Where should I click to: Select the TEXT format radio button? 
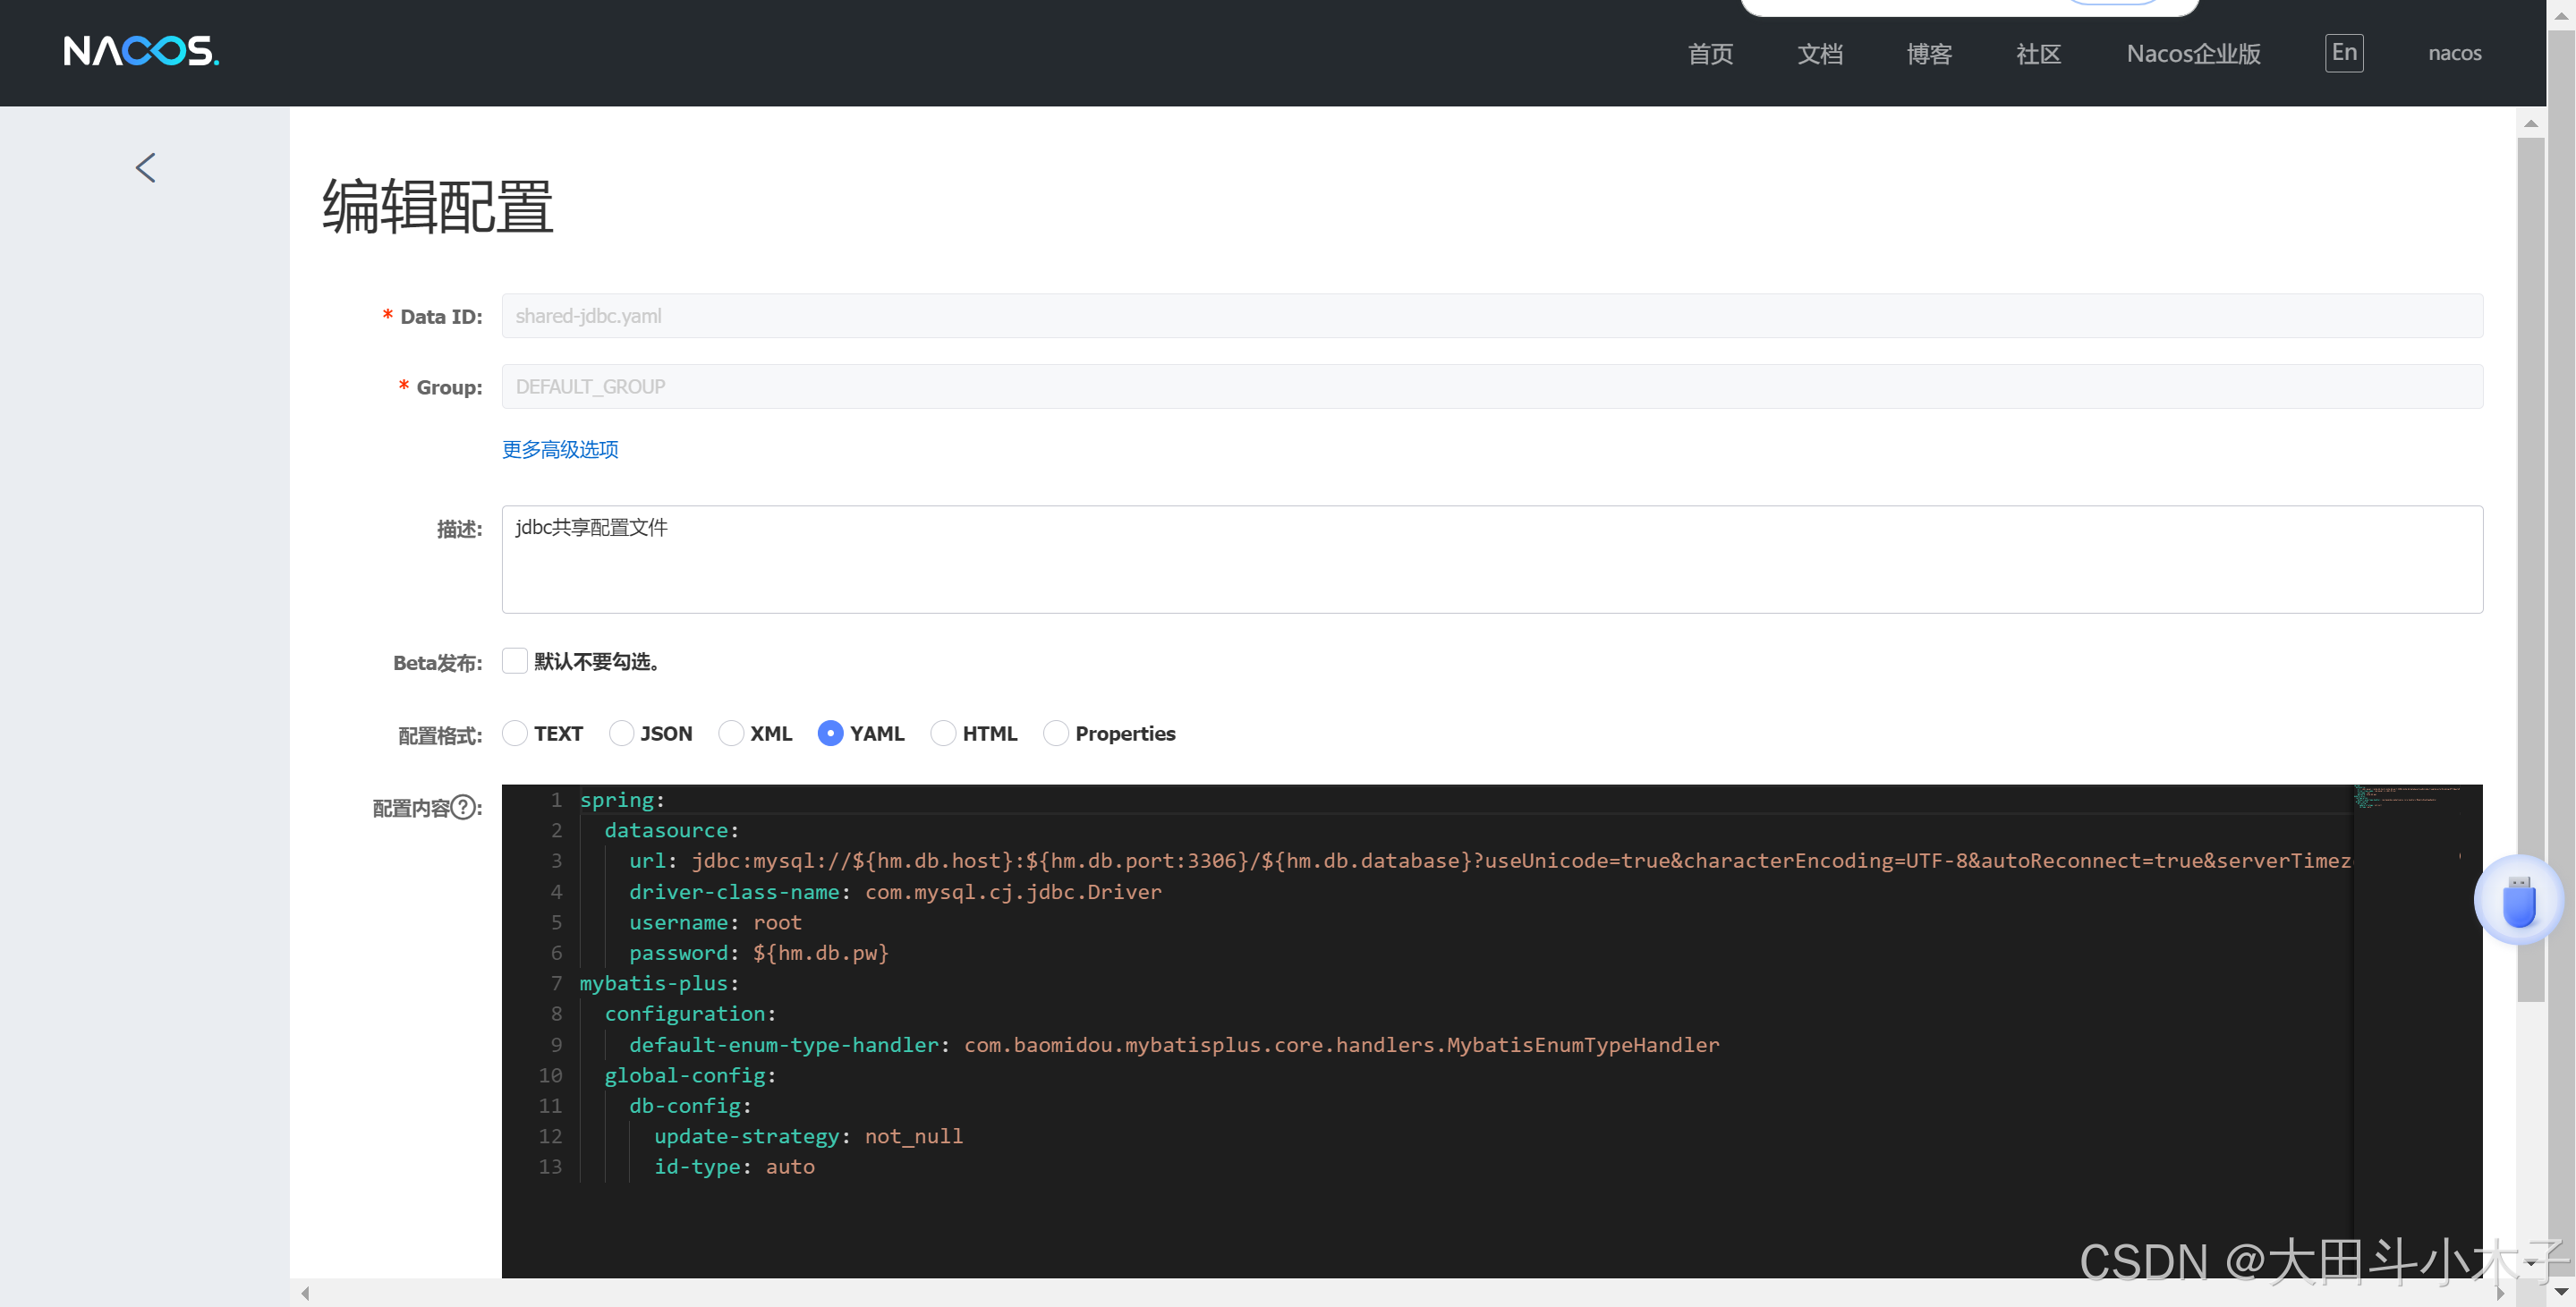[x=514, y=733]
